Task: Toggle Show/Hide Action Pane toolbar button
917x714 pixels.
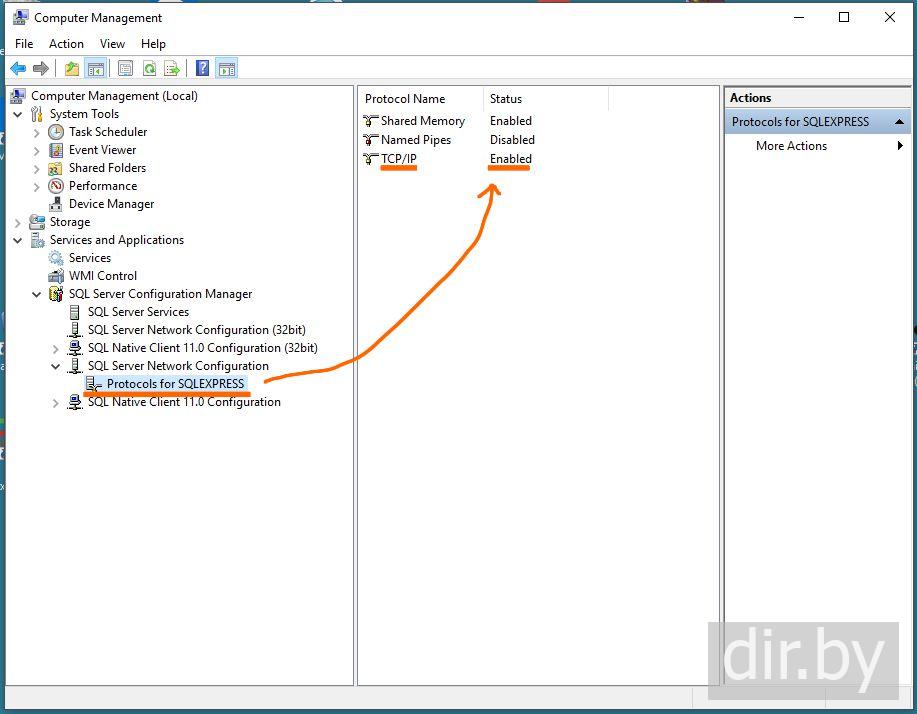Action: (x=227, y=68)
